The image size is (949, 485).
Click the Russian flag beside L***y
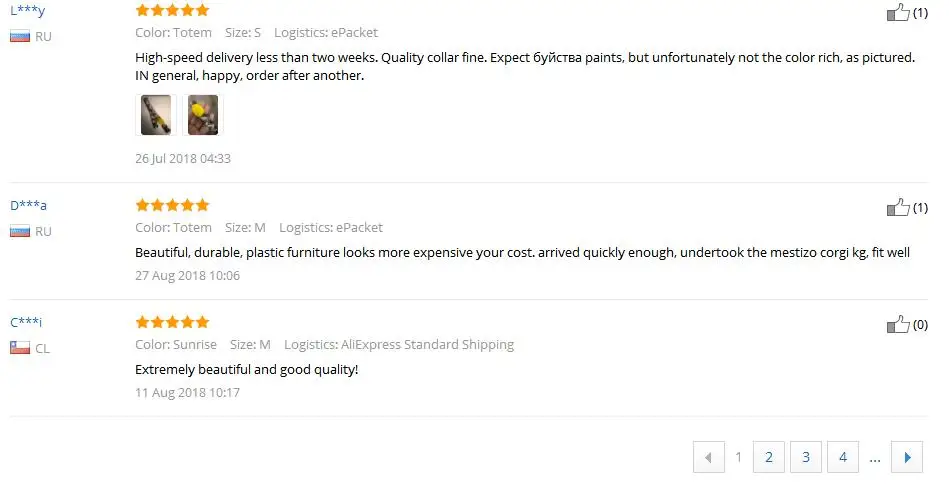pyautogui.click(x=19, y=37)
